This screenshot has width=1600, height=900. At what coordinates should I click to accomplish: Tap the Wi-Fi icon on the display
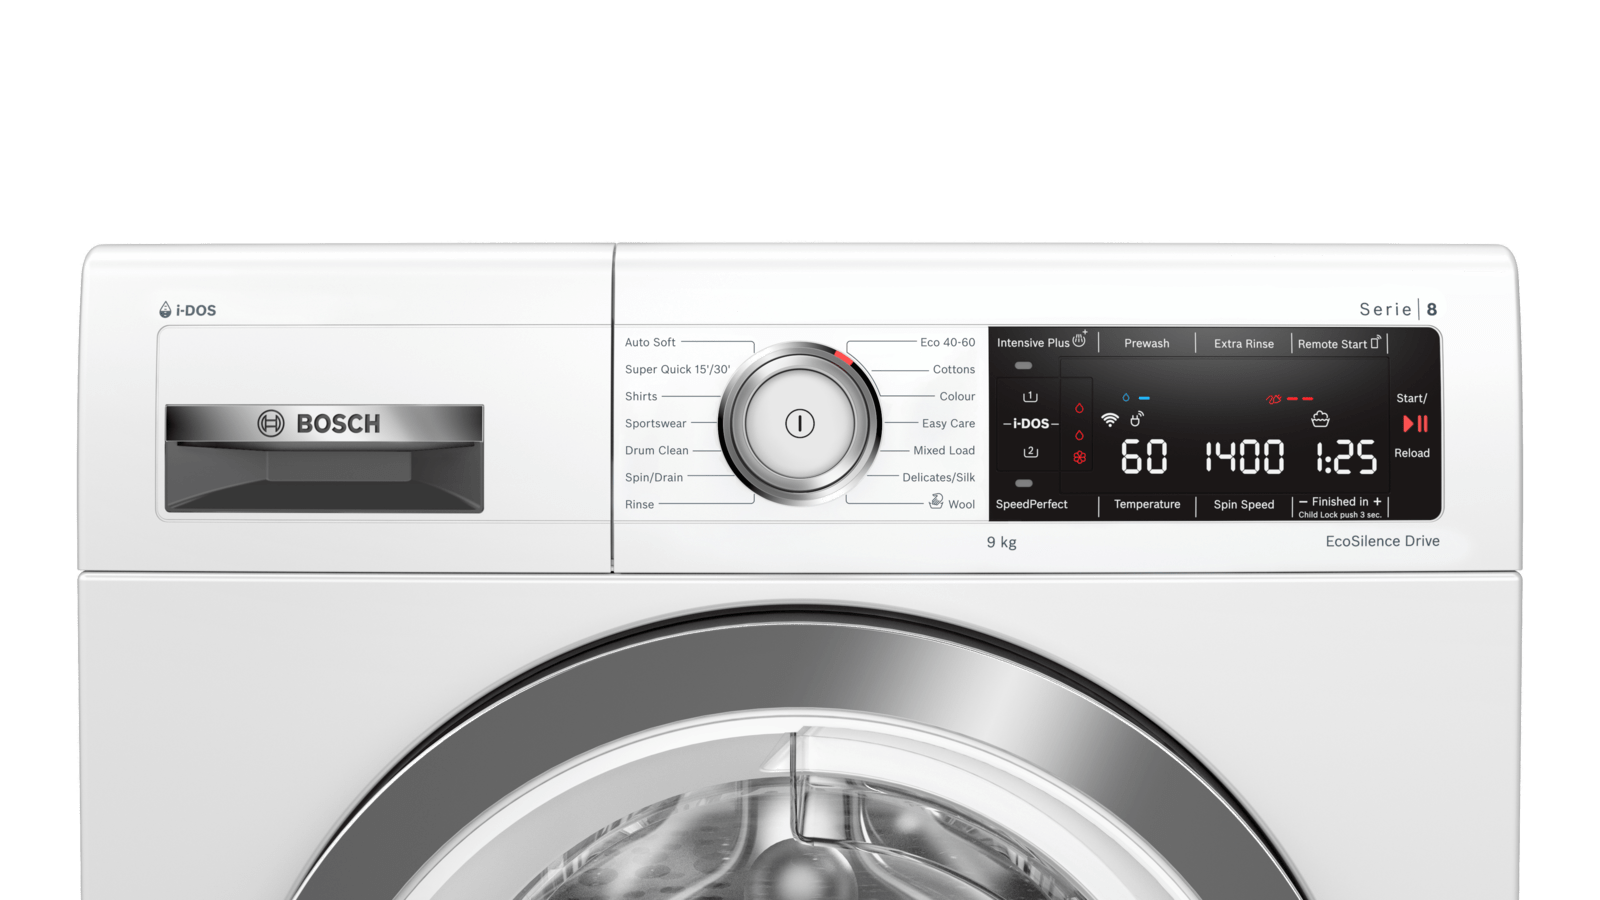click(1110, 420)
